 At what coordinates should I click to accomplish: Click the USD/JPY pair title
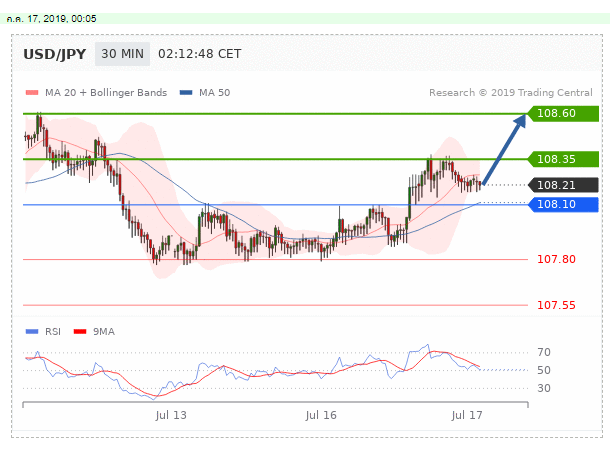coord(54,54)
